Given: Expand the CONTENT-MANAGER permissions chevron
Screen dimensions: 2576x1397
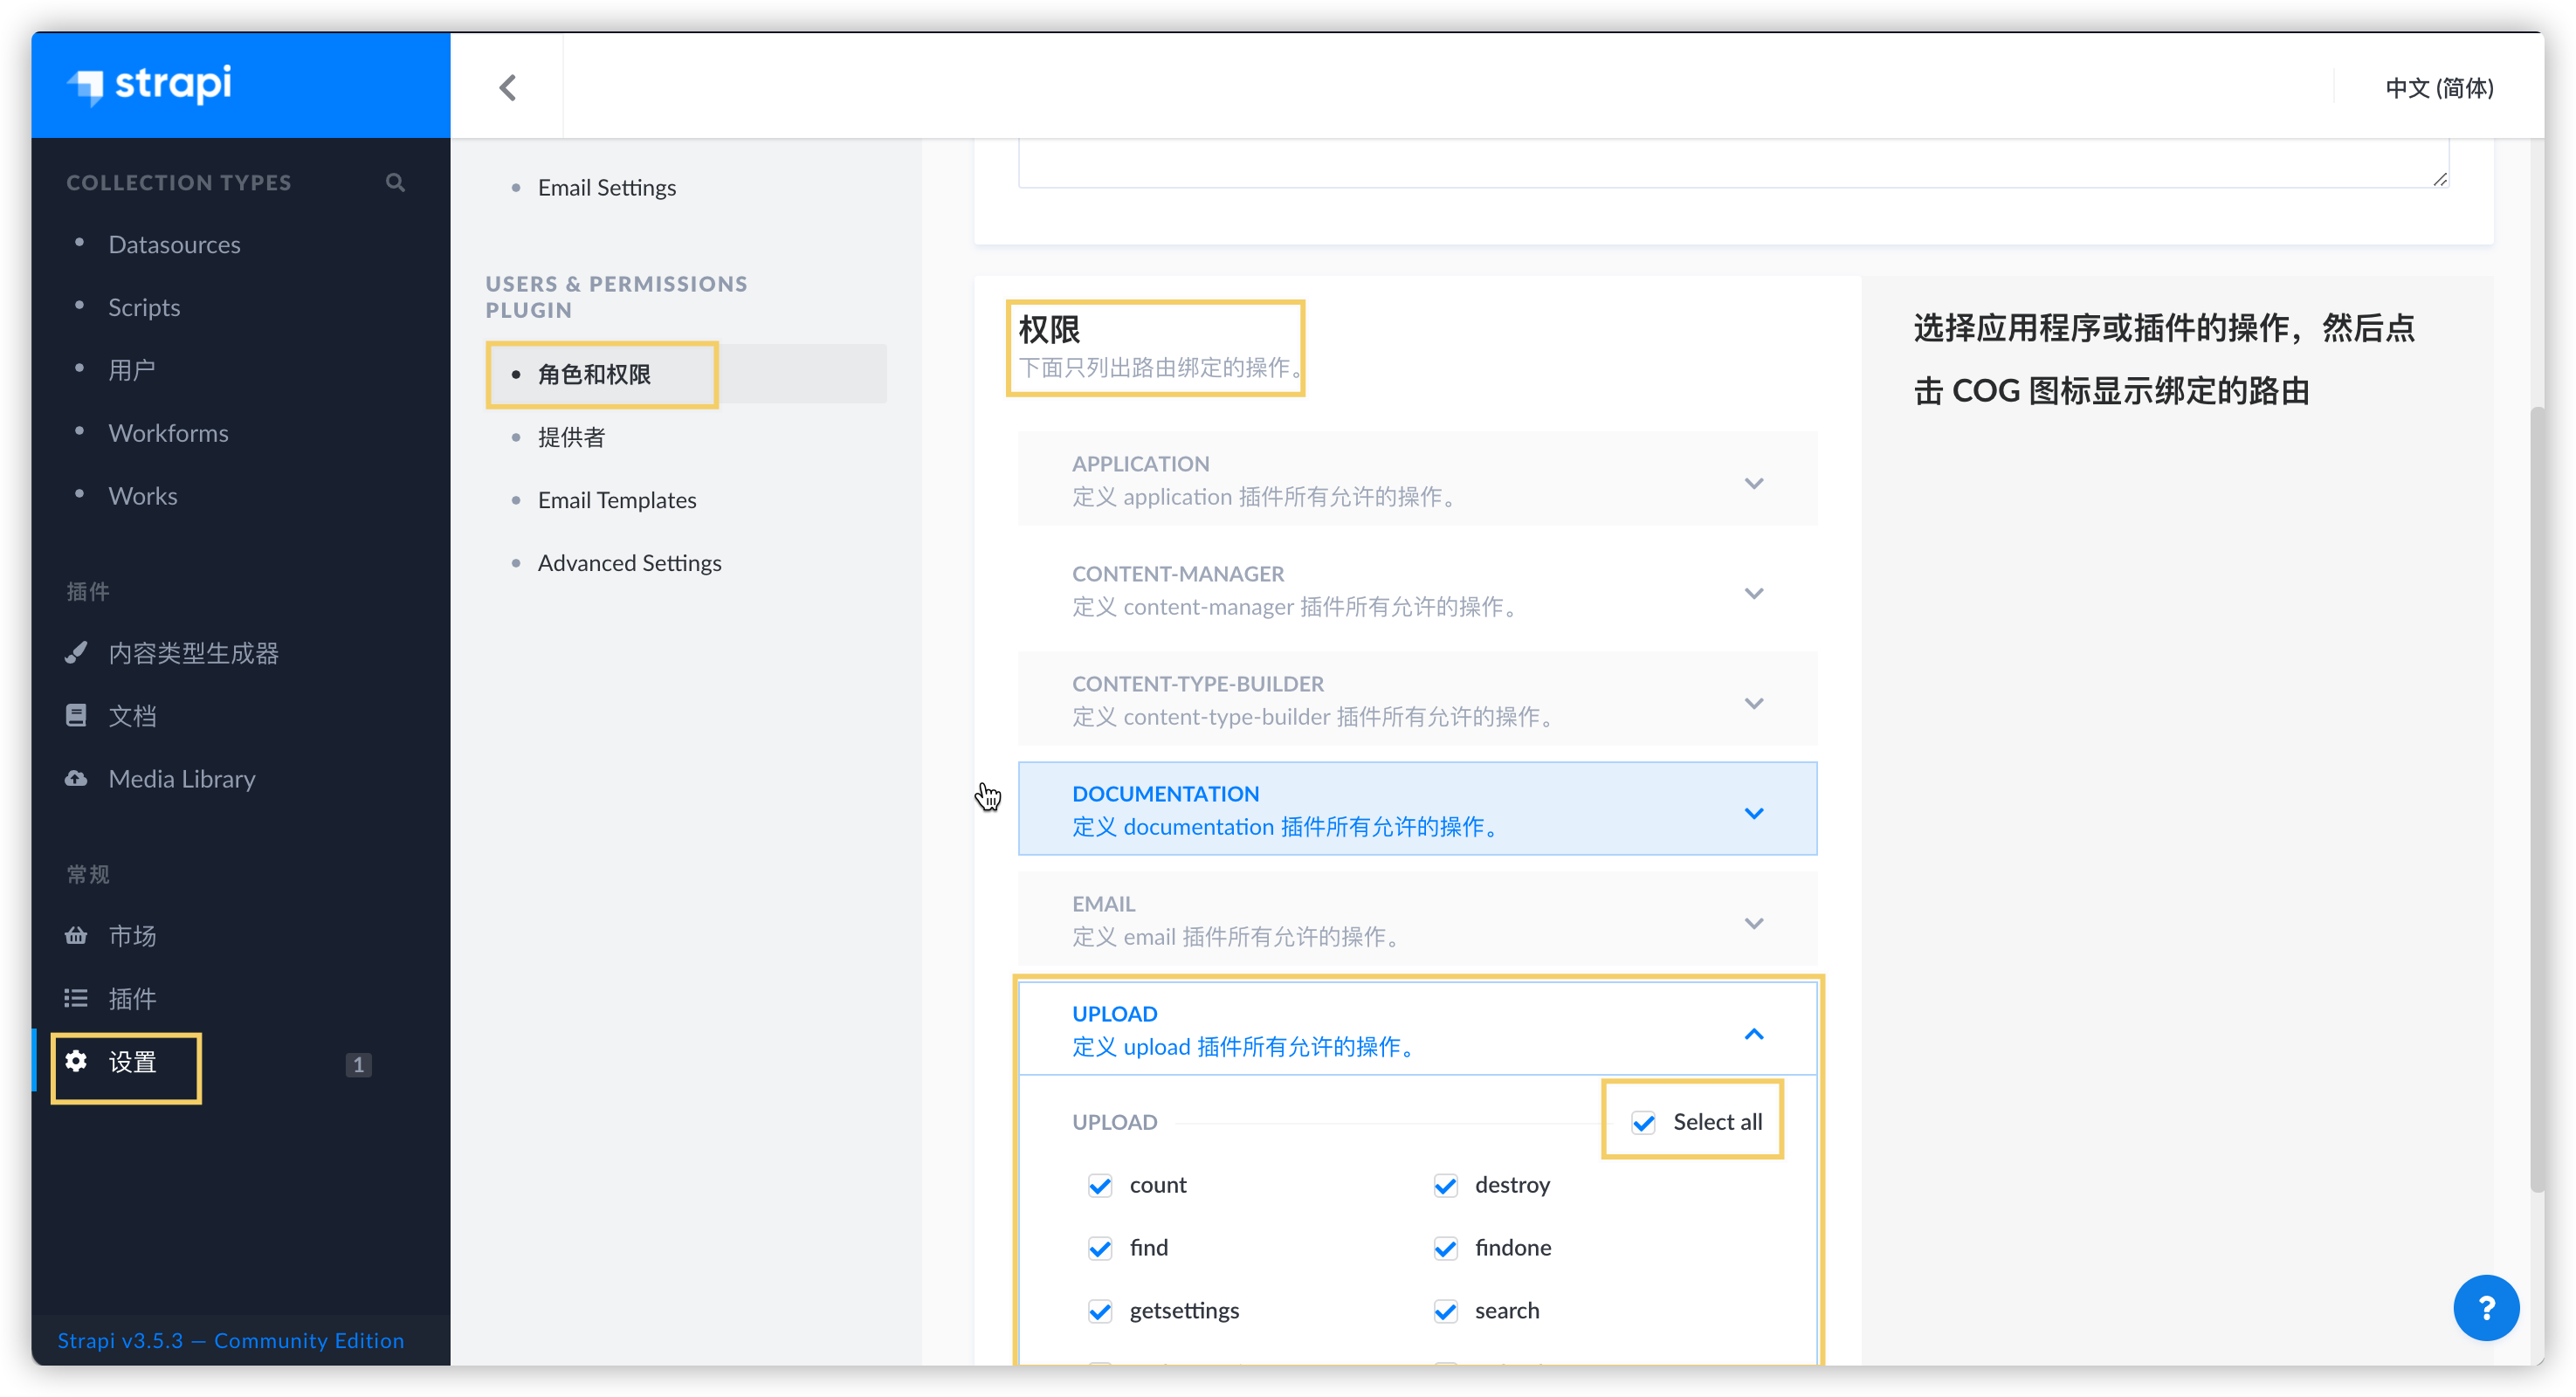Looking at the screenshot, I should coord(1753,593).
